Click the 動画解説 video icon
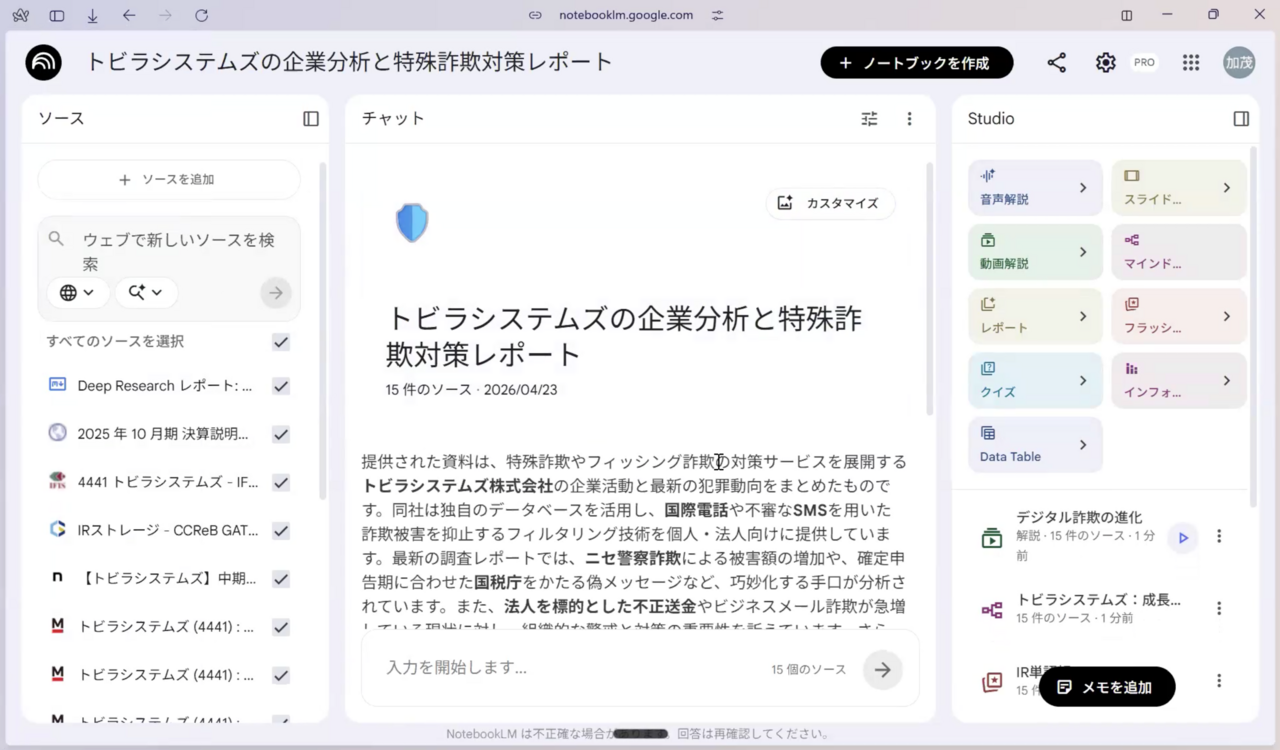The image size is (1280, 750). click(x=988, y=240)
